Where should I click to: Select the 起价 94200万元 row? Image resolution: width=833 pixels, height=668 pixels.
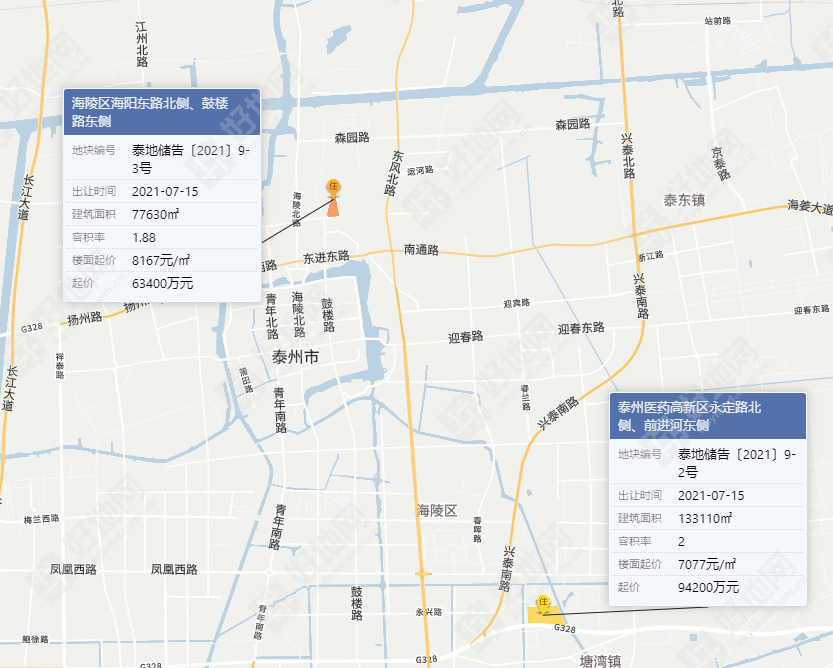pyautogui.click(x=707, y=587)
